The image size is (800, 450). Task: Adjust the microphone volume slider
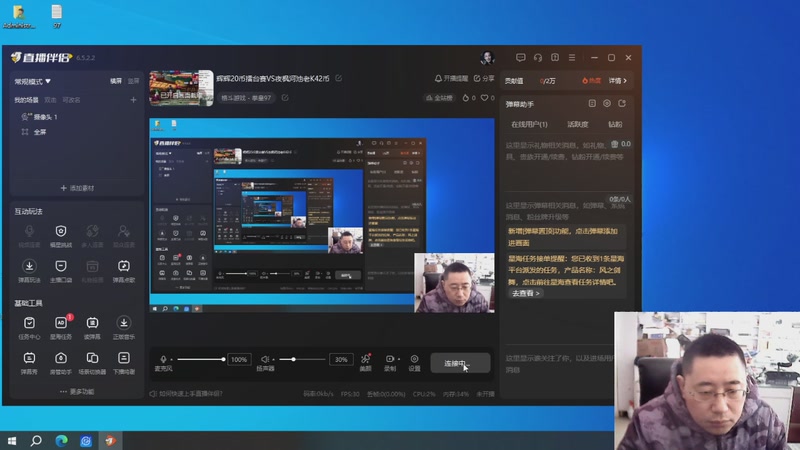click(x=201, y=360)
